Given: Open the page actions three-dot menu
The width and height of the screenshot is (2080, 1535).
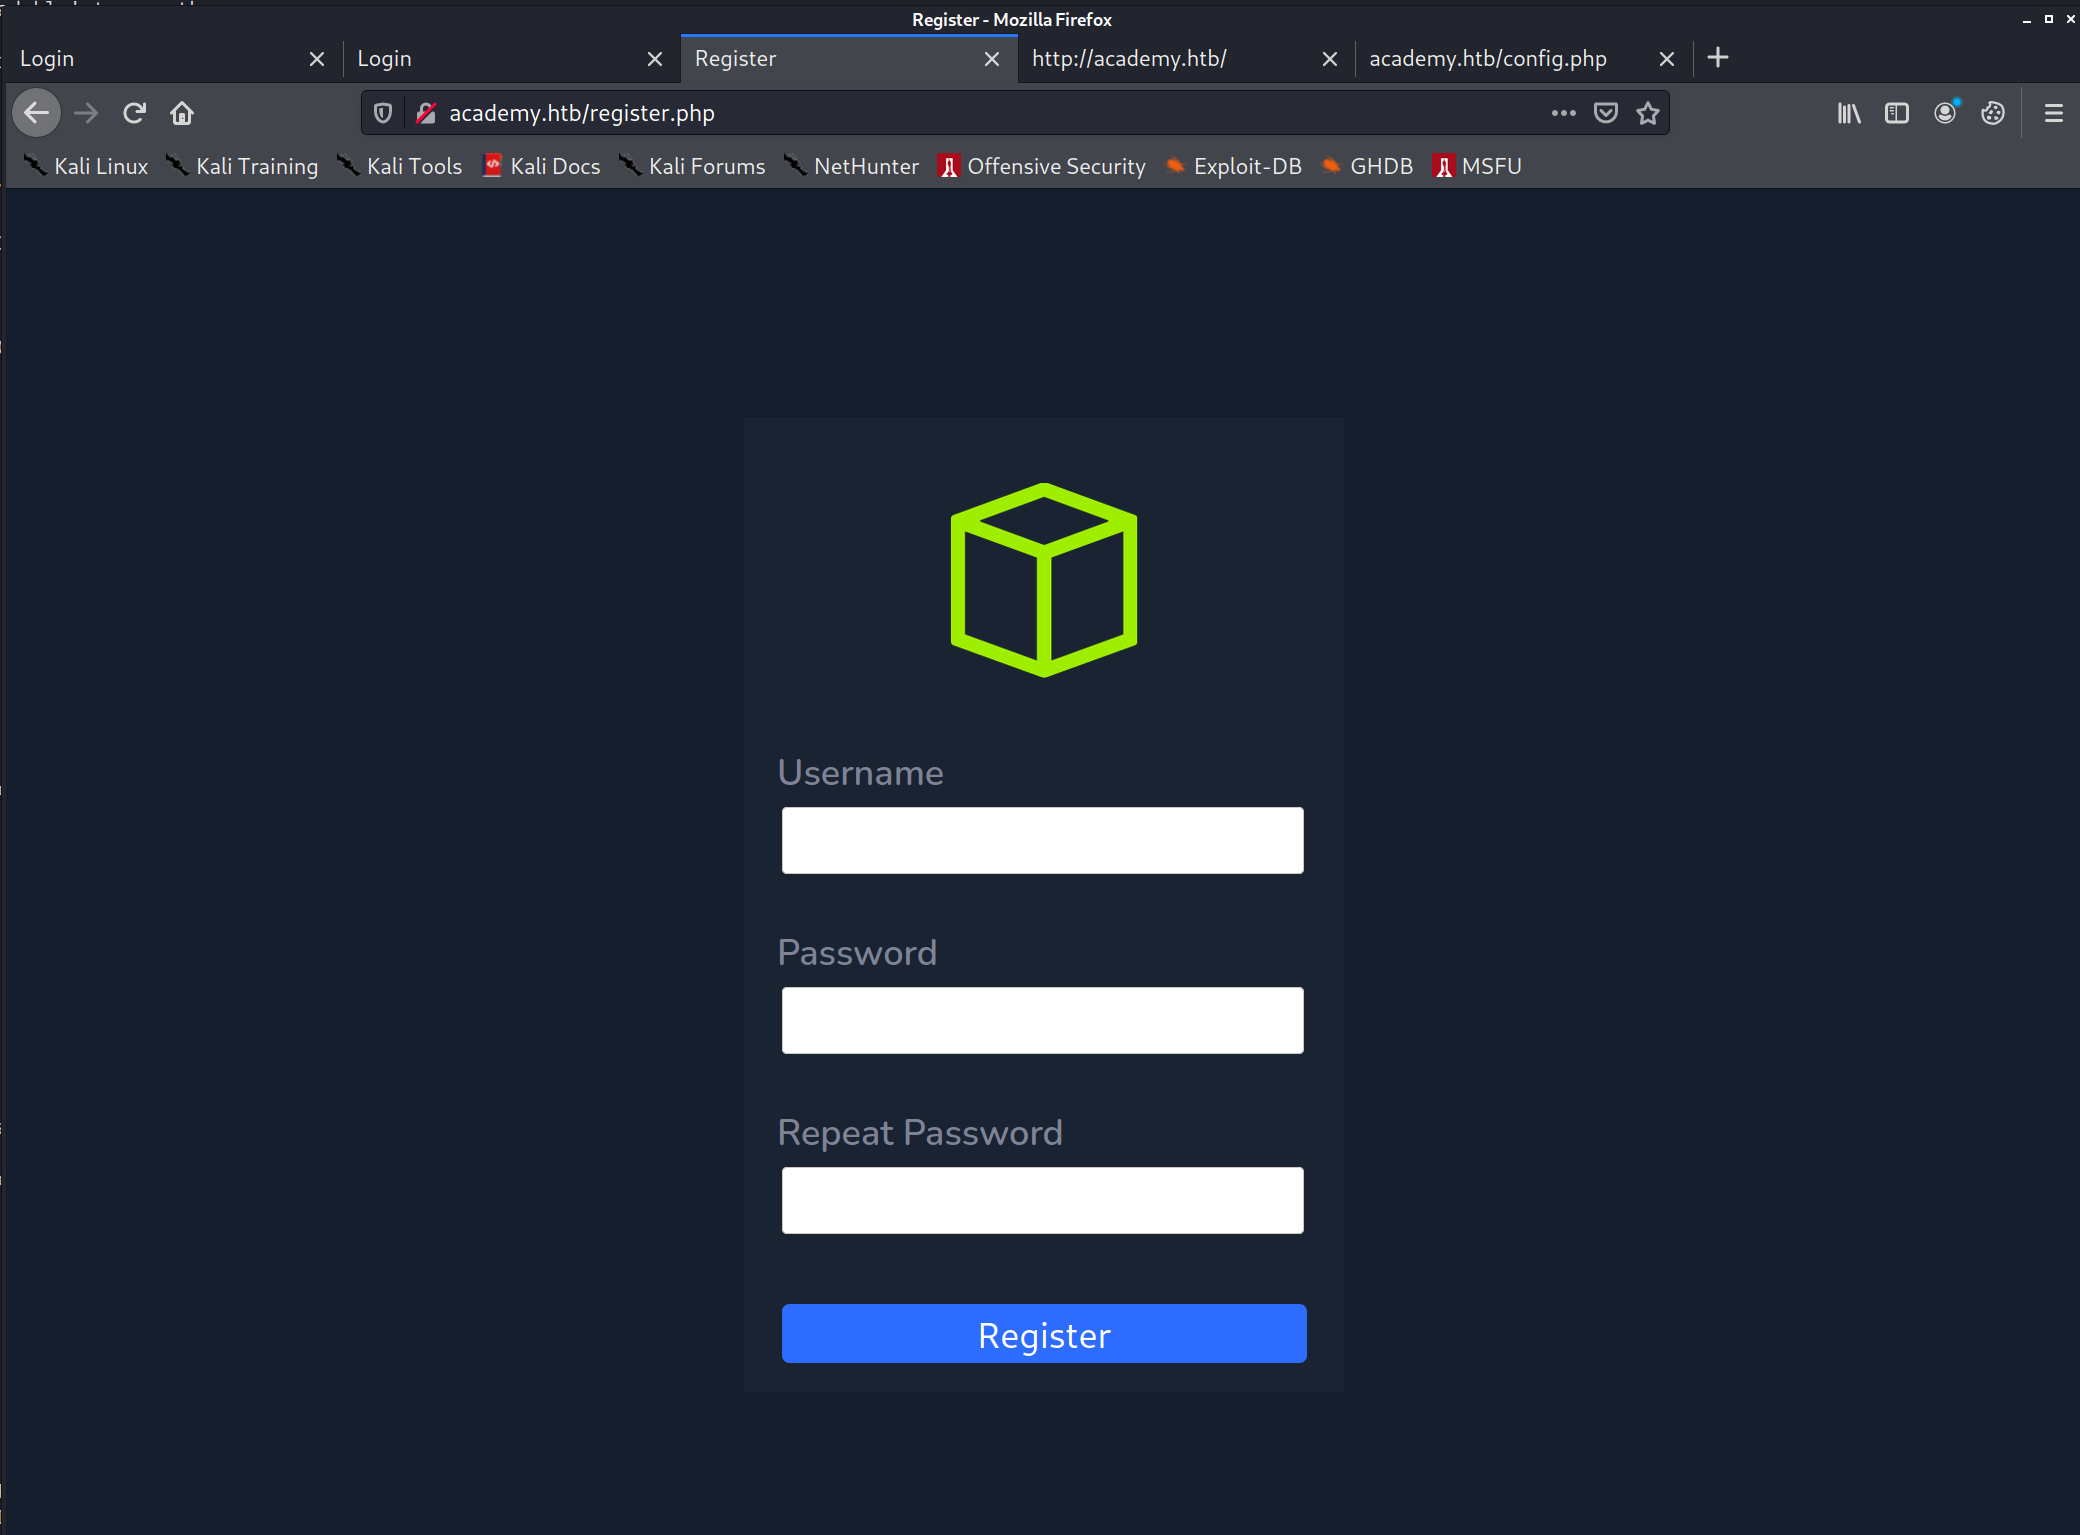Looking at the screenshot, I should (x=1563, y=113).
